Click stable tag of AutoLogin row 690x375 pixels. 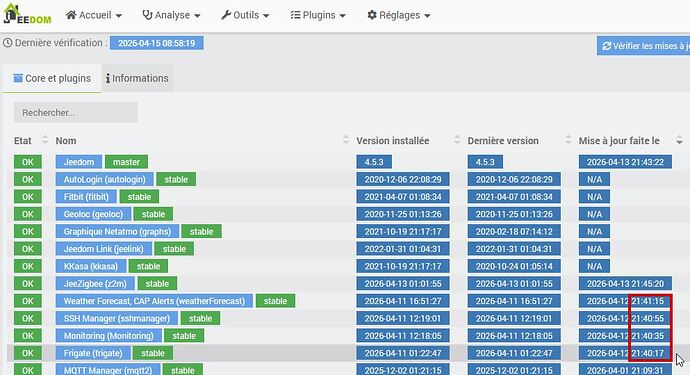[176, 180]
